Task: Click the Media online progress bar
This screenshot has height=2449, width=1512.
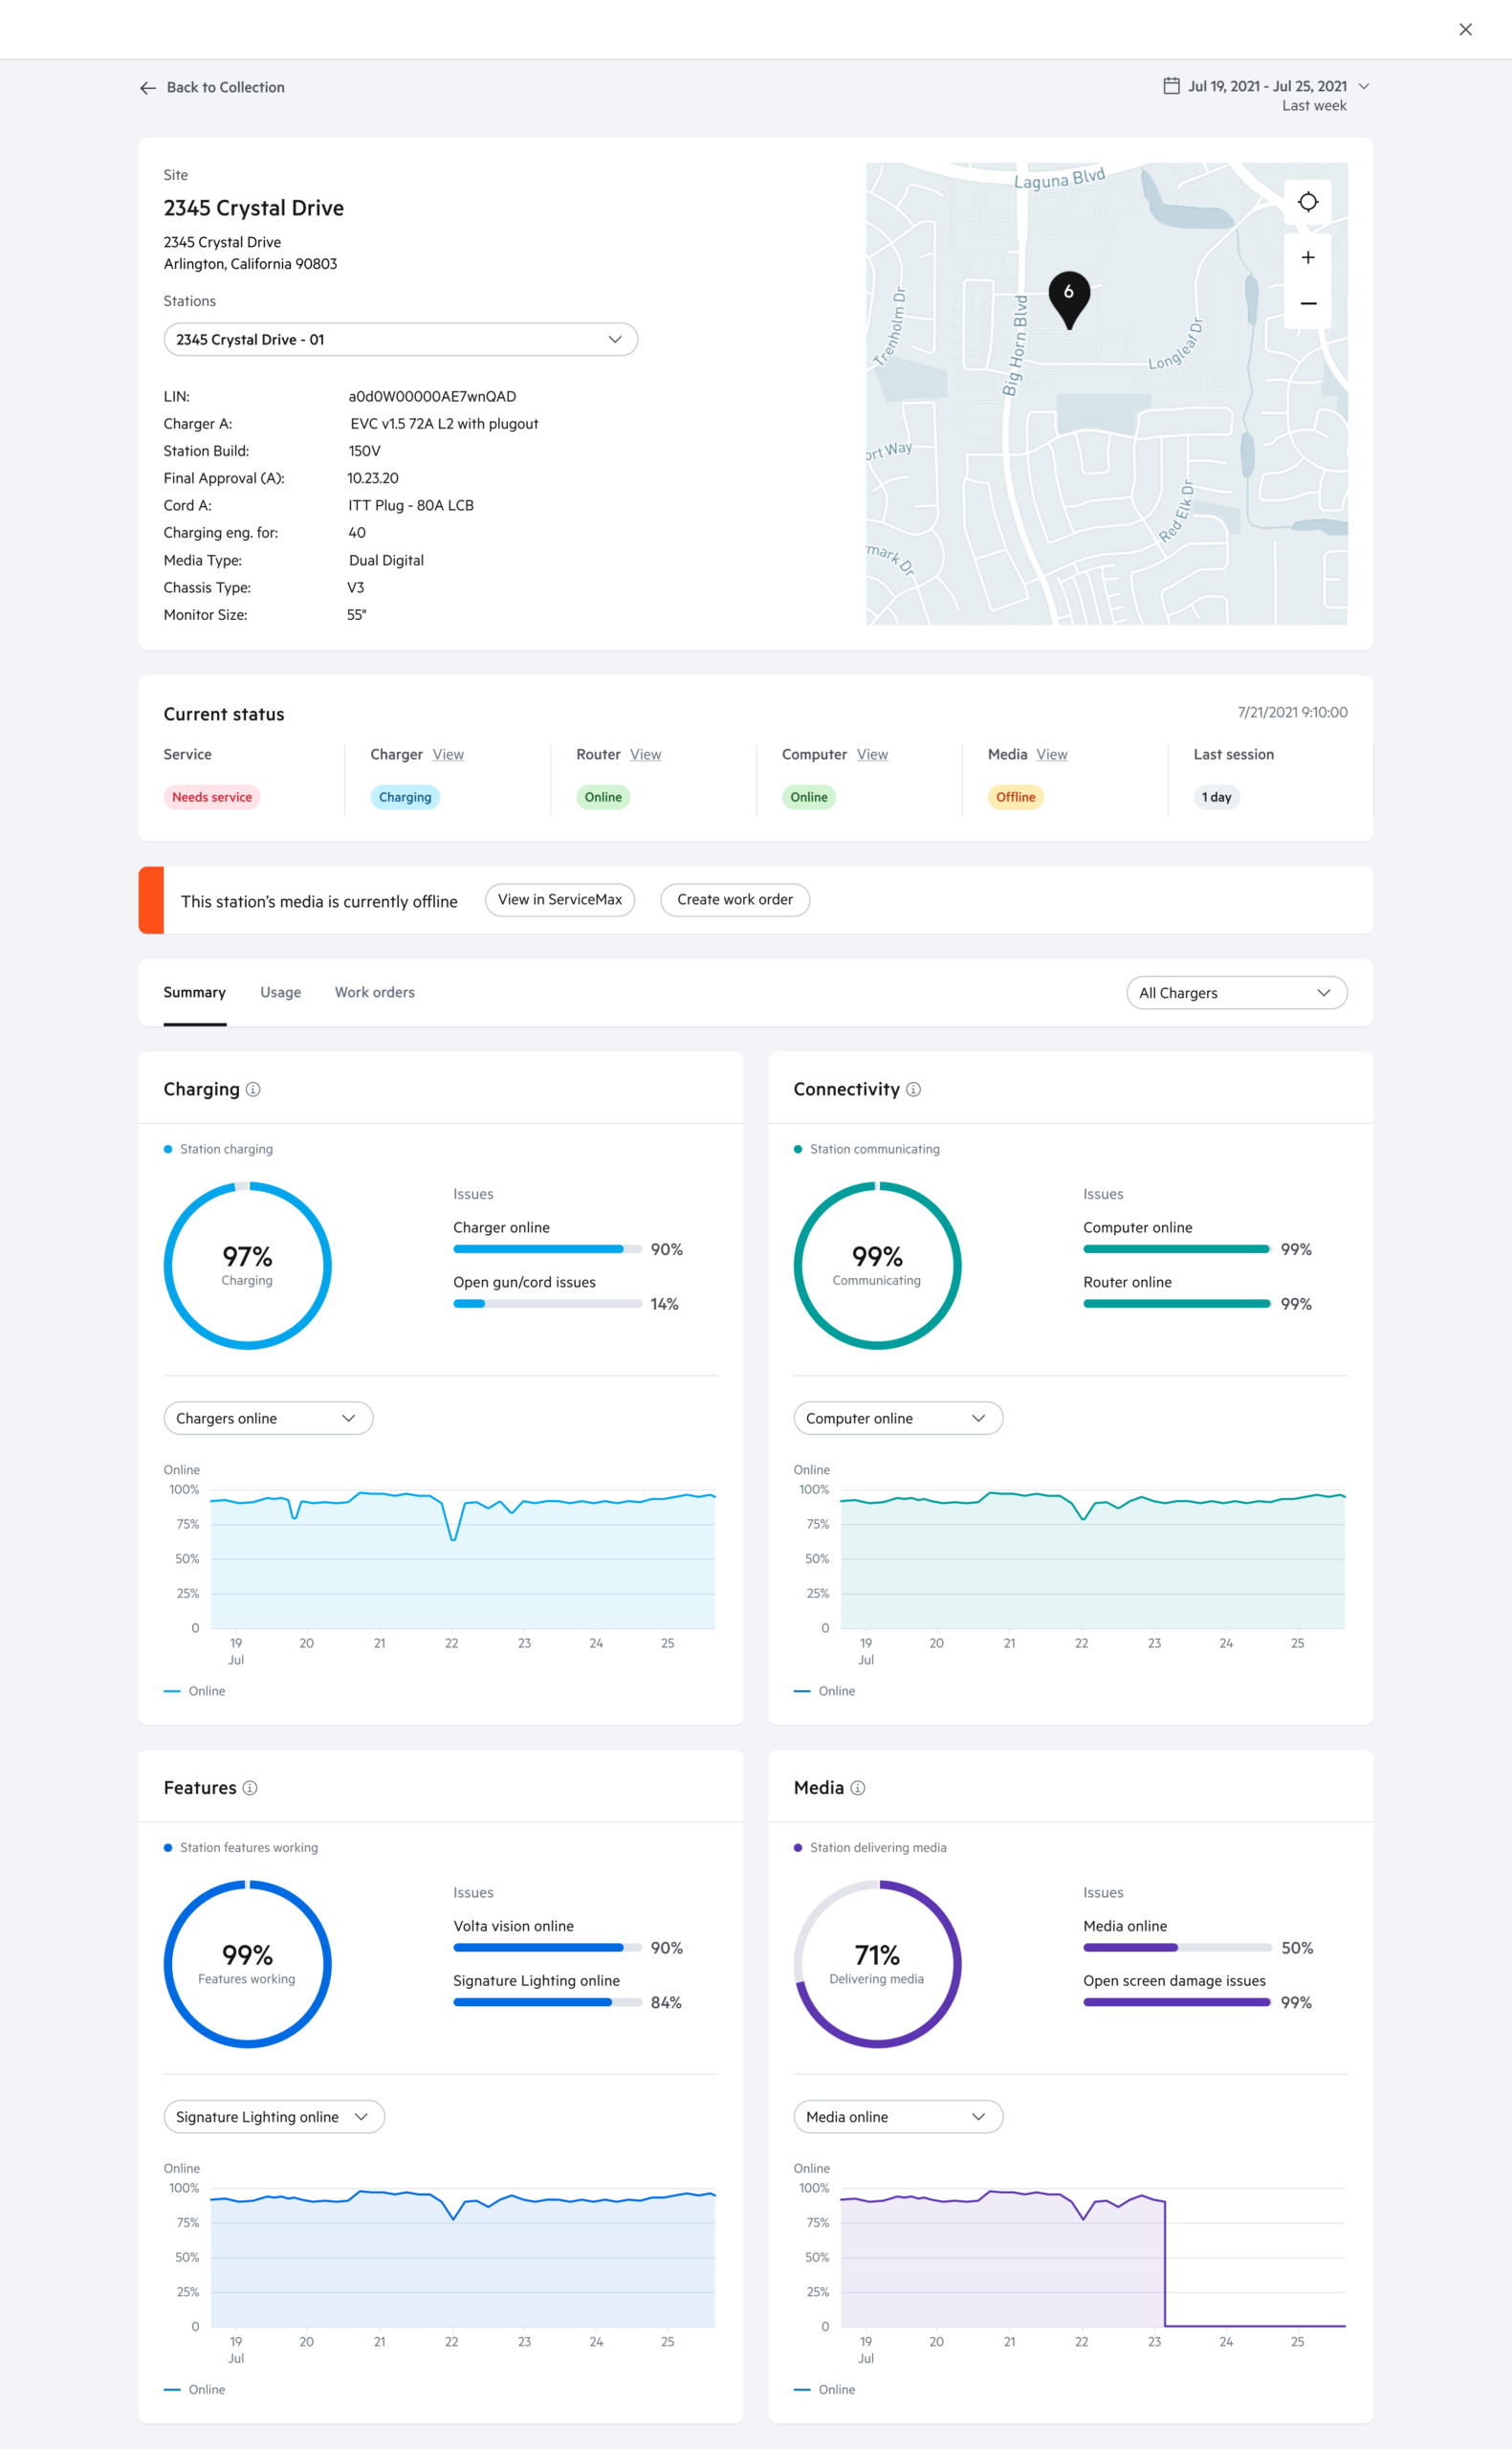Action: tap(1177, 1948)
